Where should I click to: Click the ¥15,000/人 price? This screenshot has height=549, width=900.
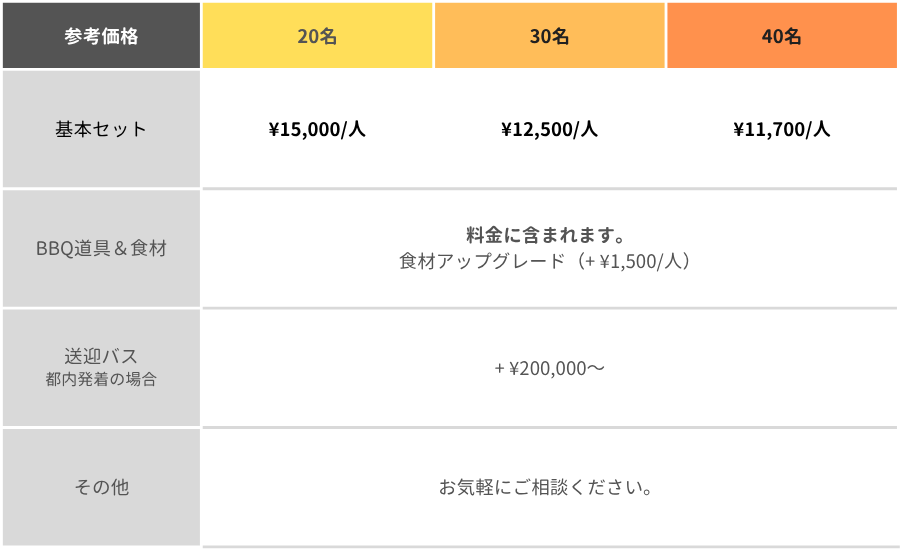point(317,129)
